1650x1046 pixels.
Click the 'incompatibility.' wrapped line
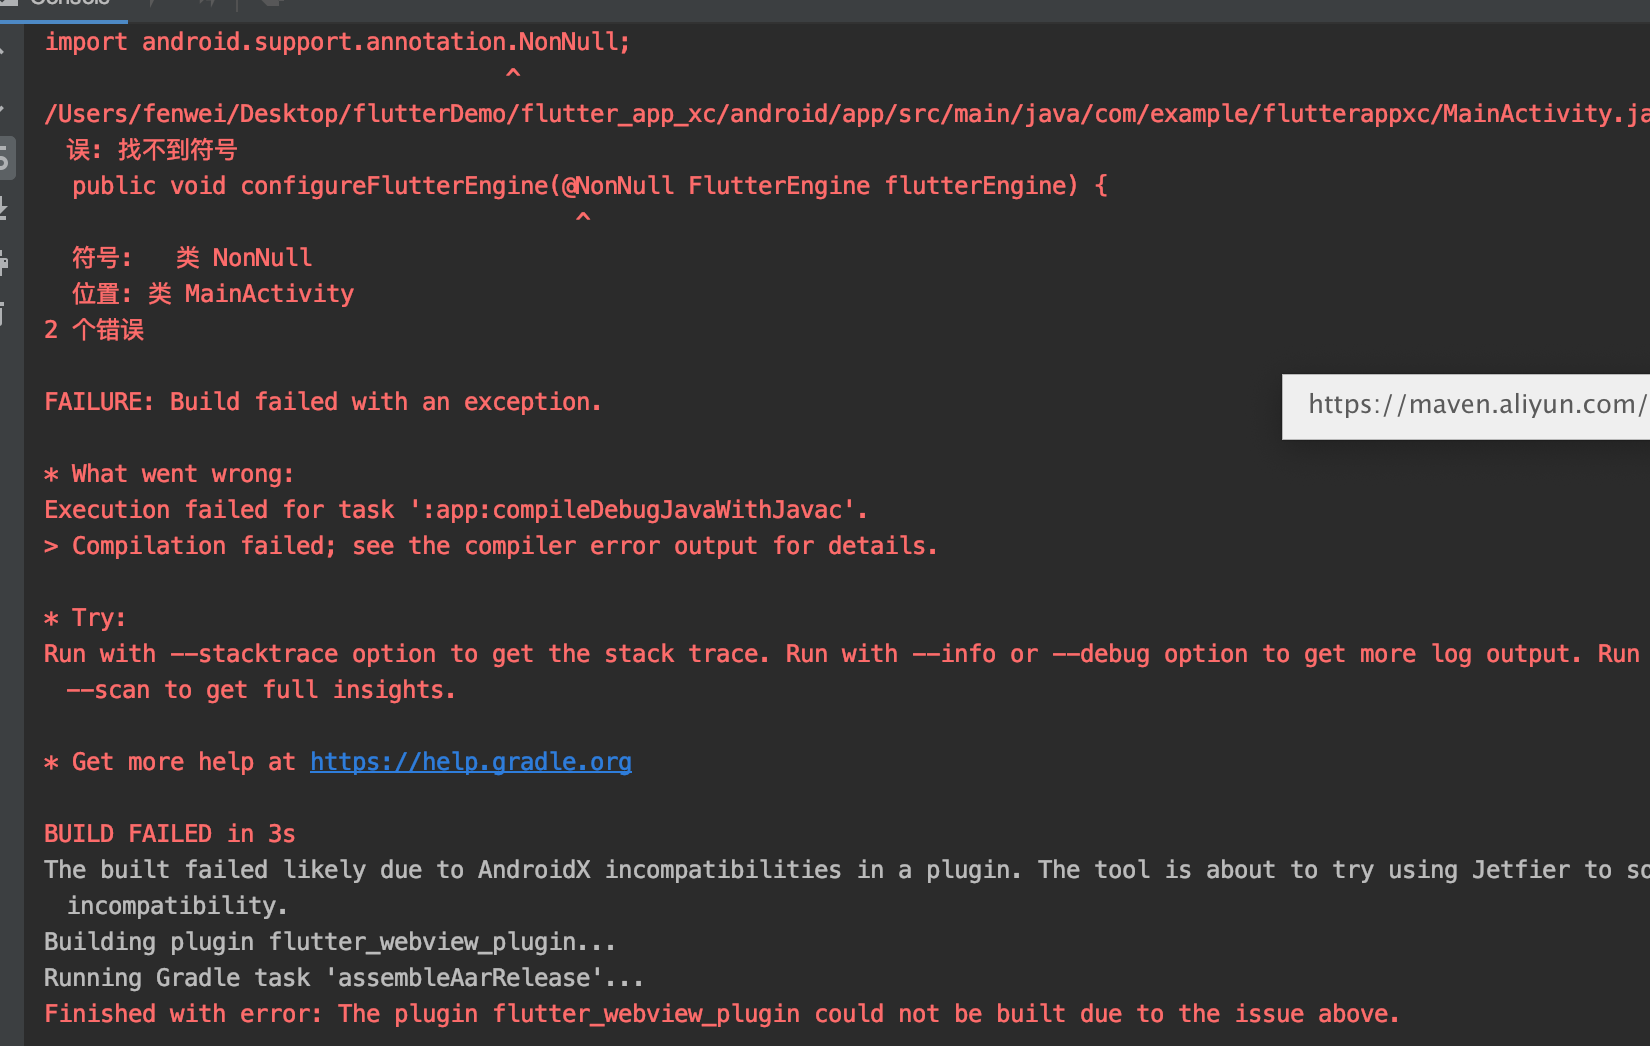pyautogui.click(x=177, y=906)
